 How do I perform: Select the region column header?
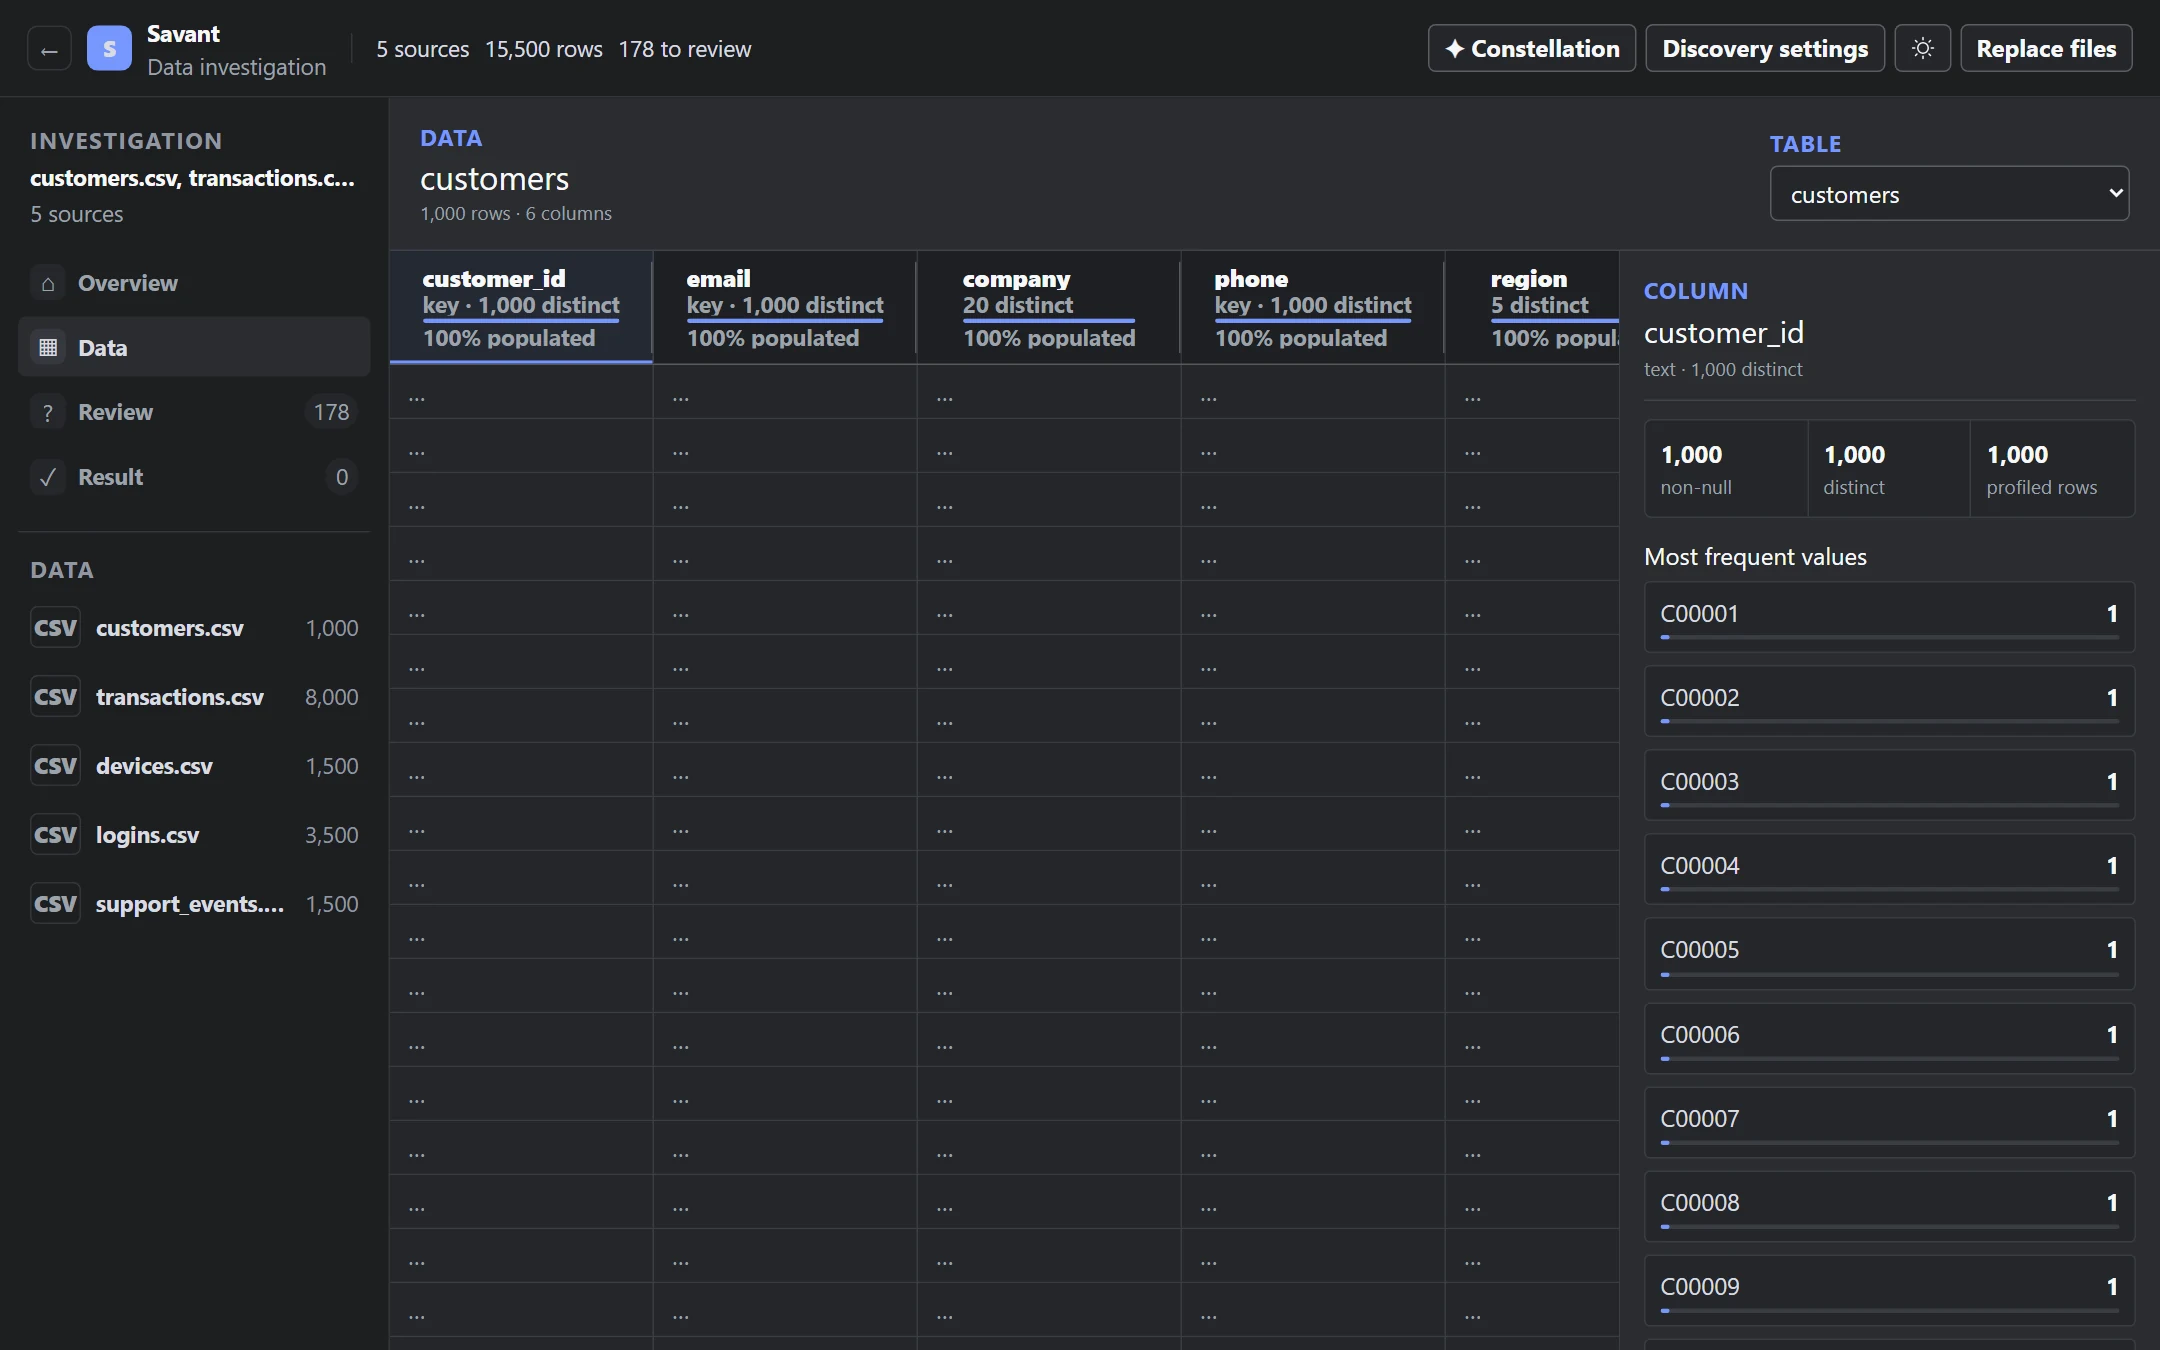(x=1532, y=307)
